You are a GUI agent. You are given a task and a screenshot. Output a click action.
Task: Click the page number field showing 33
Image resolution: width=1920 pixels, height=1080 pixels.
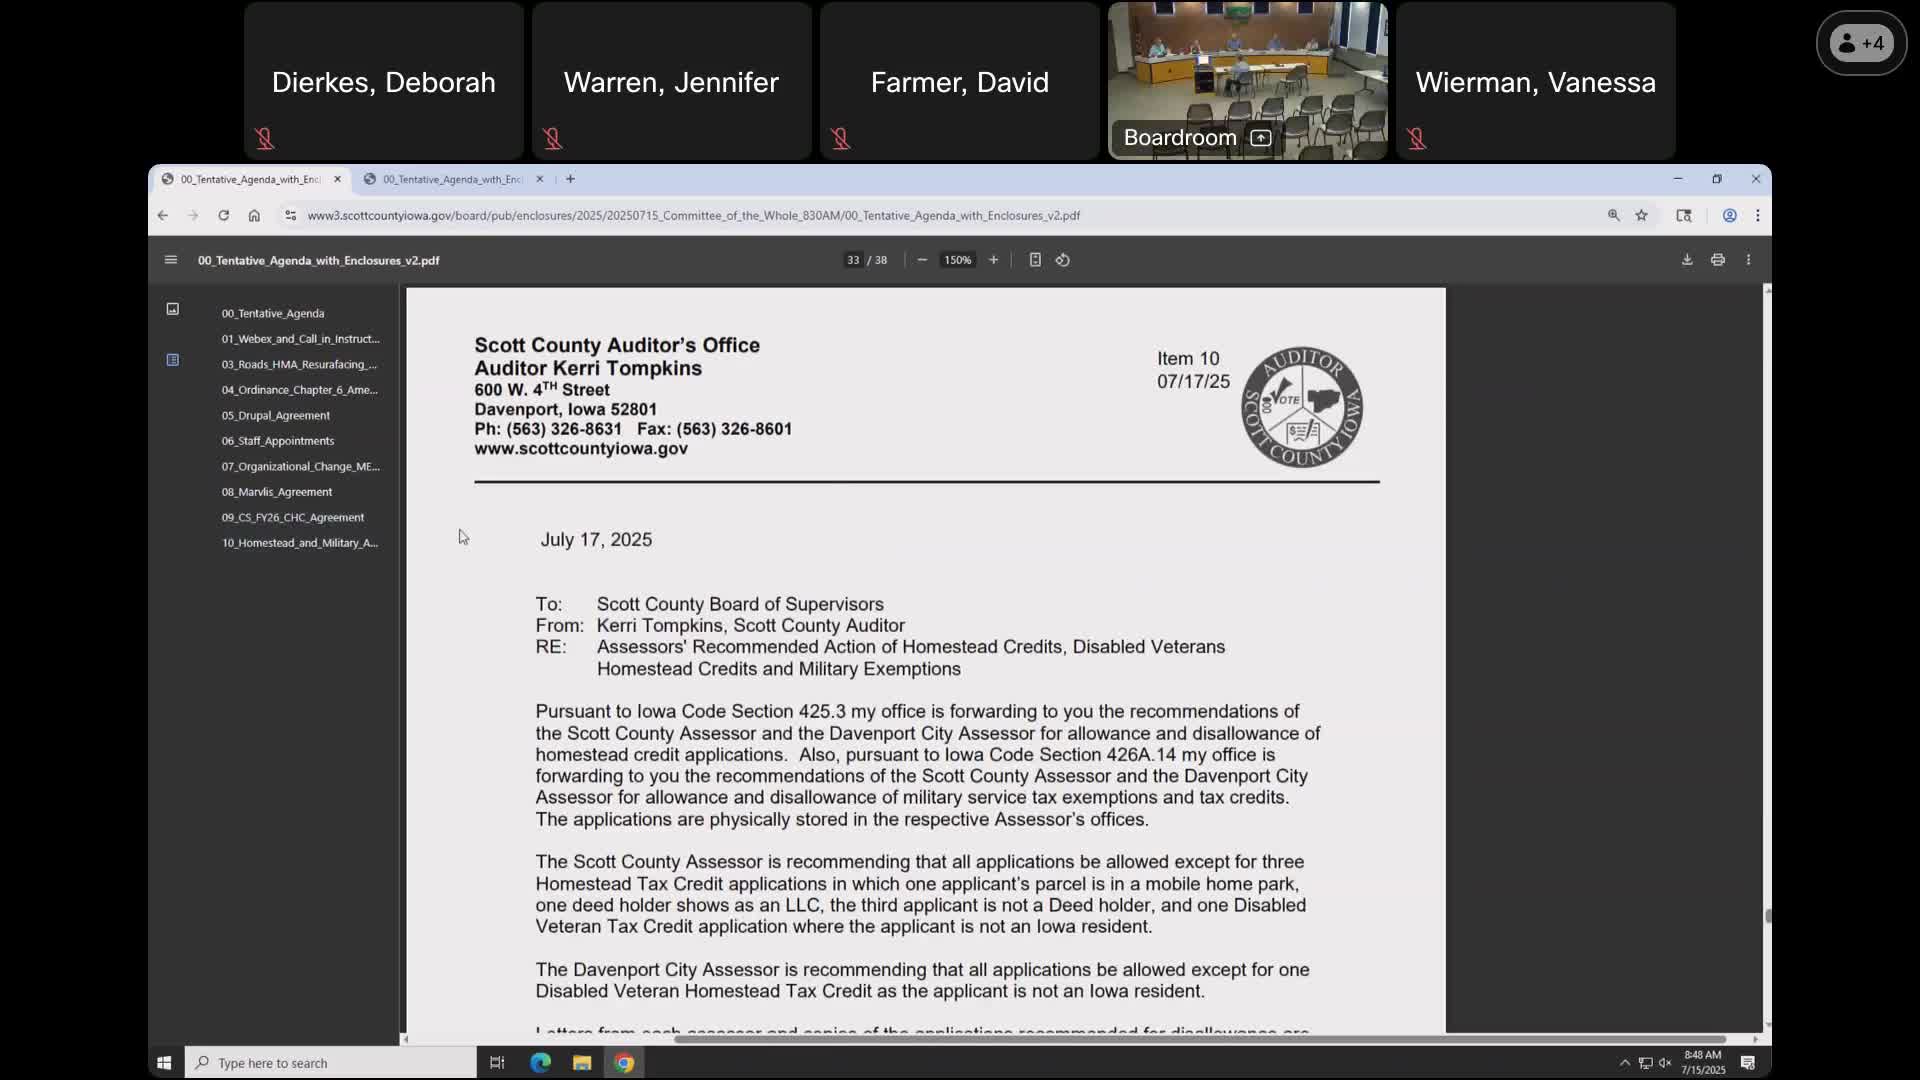[852, 260]
